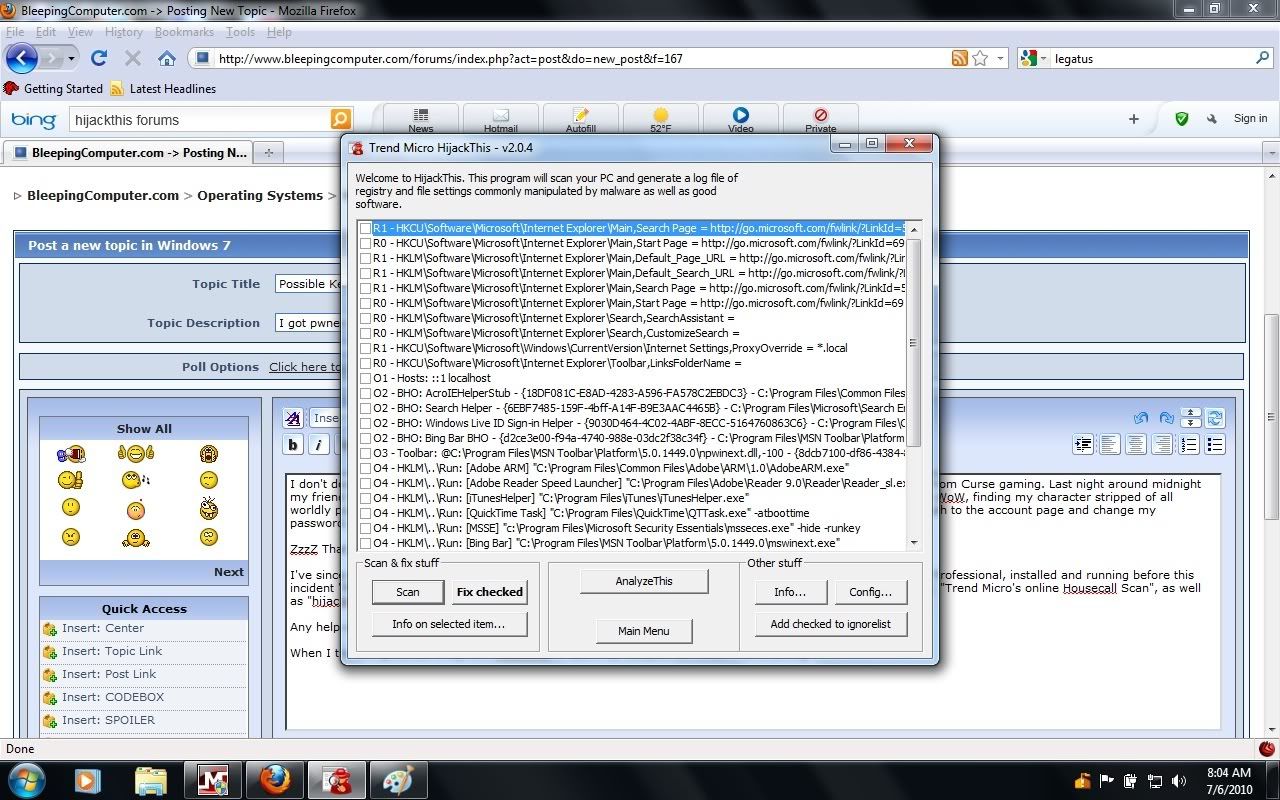Open News on the Bing toolbar
Viewport: 1280px width, 800px height.
coord(420,119)
